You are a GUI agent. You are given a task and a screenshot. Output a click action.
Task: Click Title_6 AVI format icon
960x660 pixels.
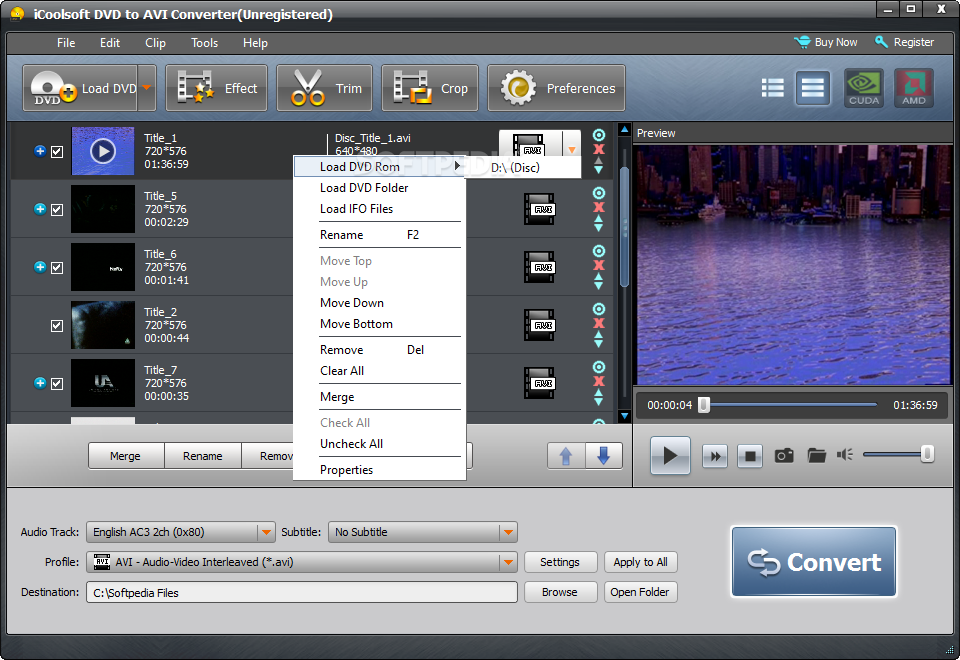tap(539, 268)
